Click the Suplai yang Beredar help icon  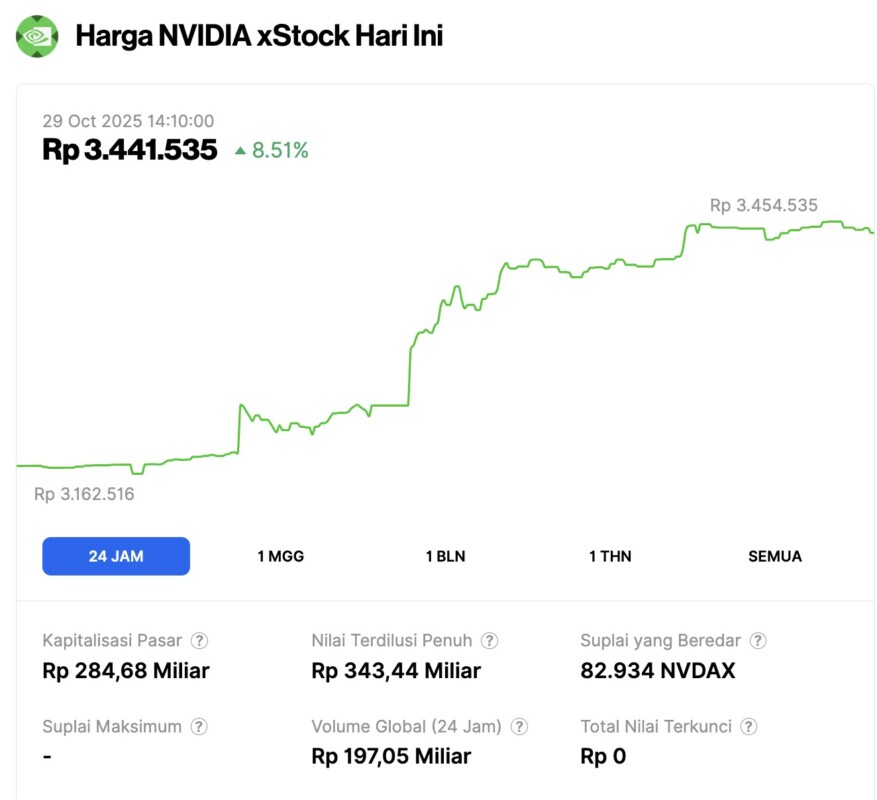tap(758, 641)
